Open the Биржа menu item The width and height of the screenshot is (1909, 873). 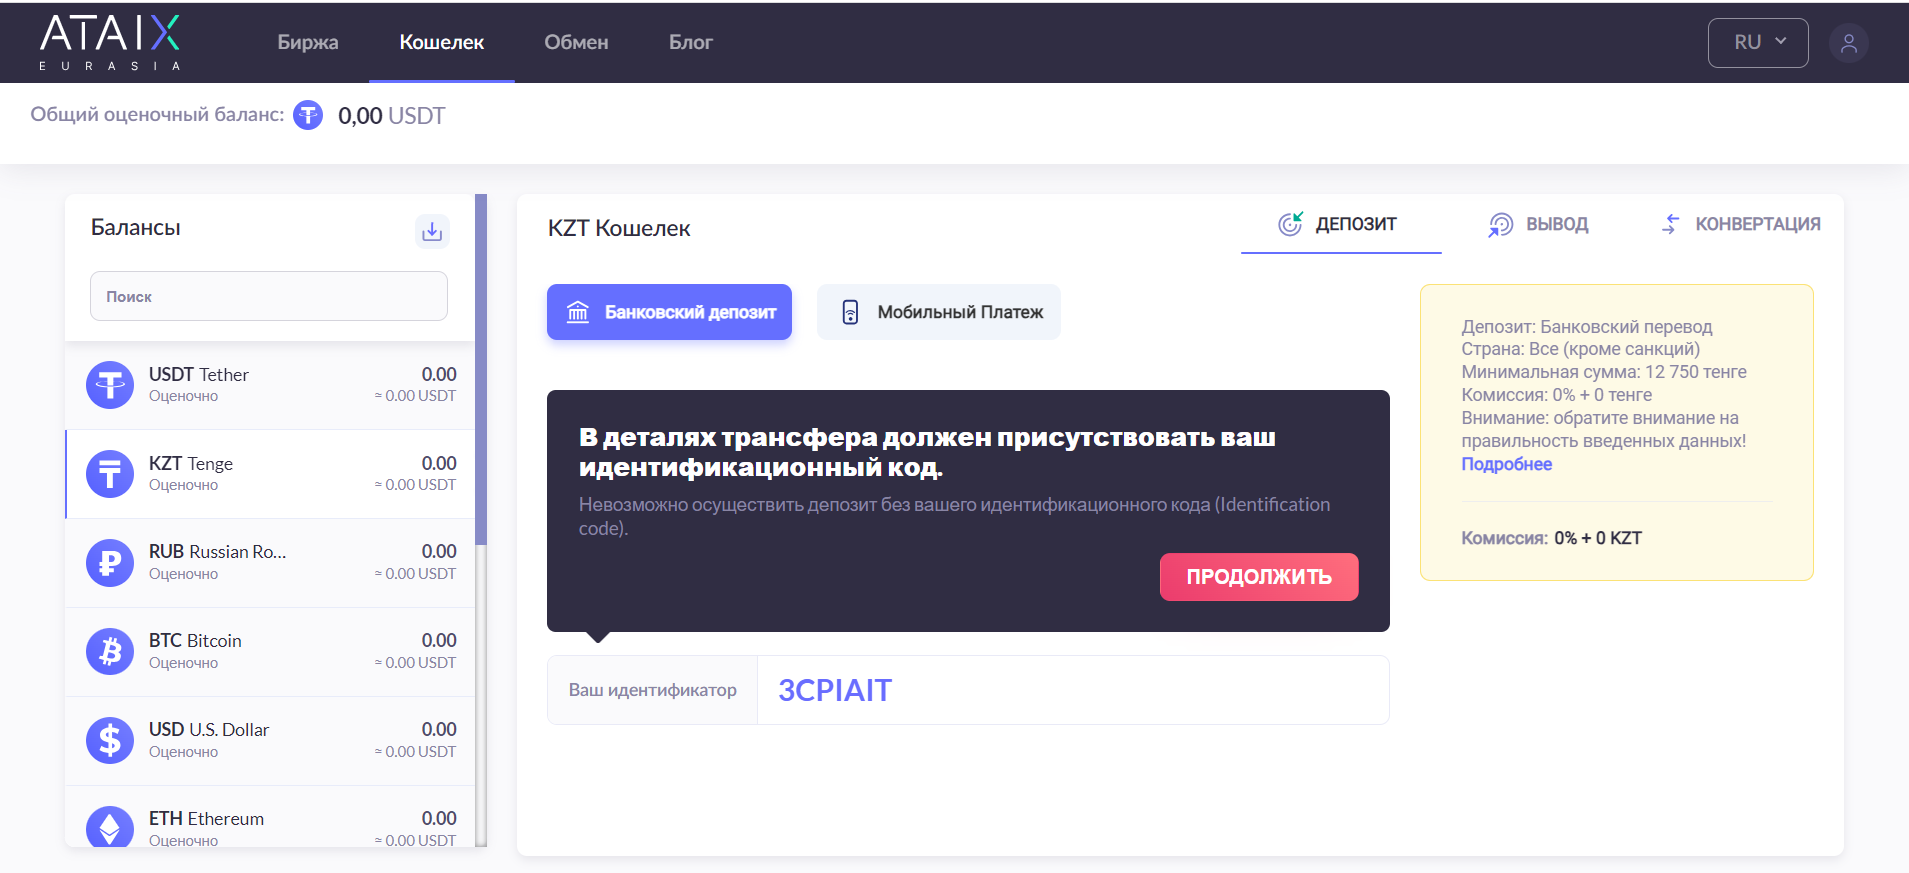307,42
